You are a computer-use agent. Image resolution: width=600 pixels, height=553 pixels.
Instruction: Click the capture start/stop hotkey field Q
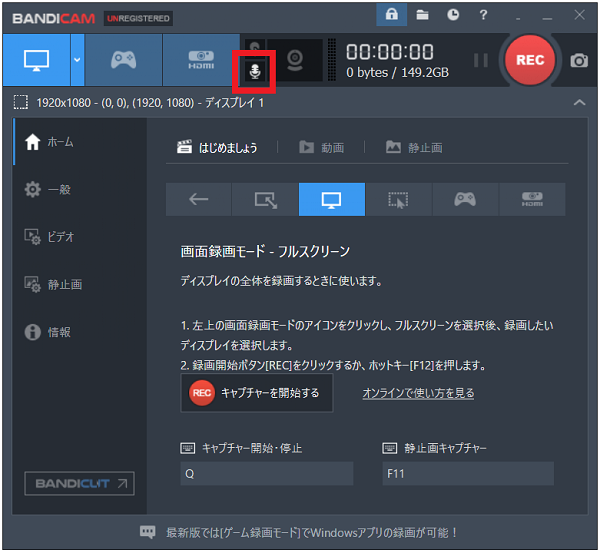pyautogui.click(x=267, y=473)
